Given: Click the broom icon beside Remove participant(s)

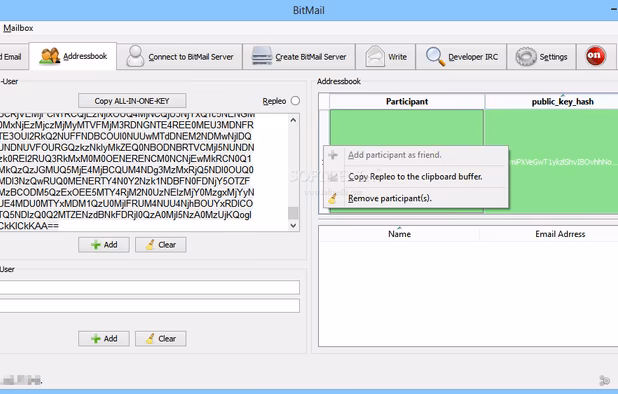Looking at the screenshot, I should [x=333, y=198].
